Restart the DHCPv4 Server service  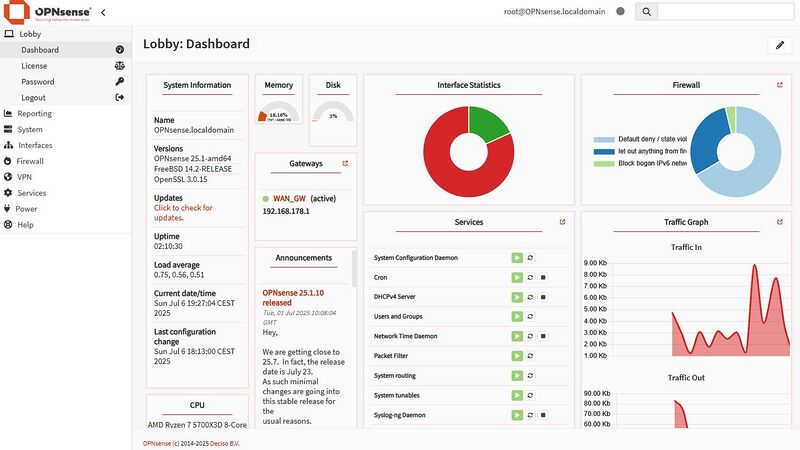[x=530, y=297]
